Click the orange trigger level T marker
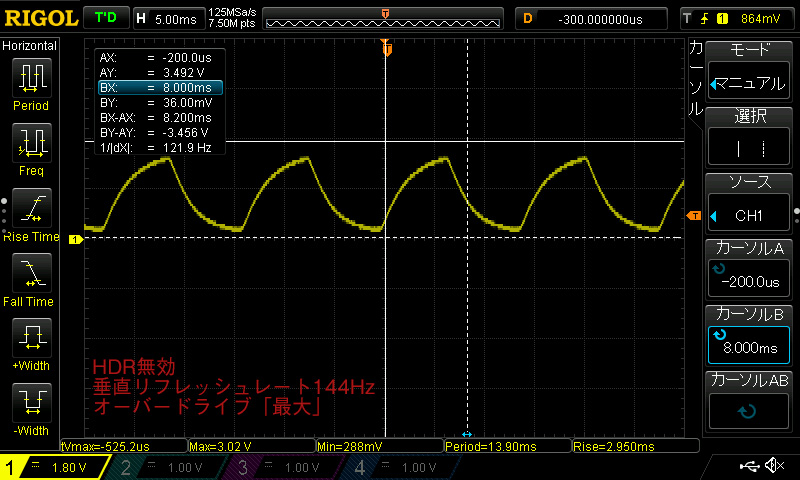 tap(694, 216)
